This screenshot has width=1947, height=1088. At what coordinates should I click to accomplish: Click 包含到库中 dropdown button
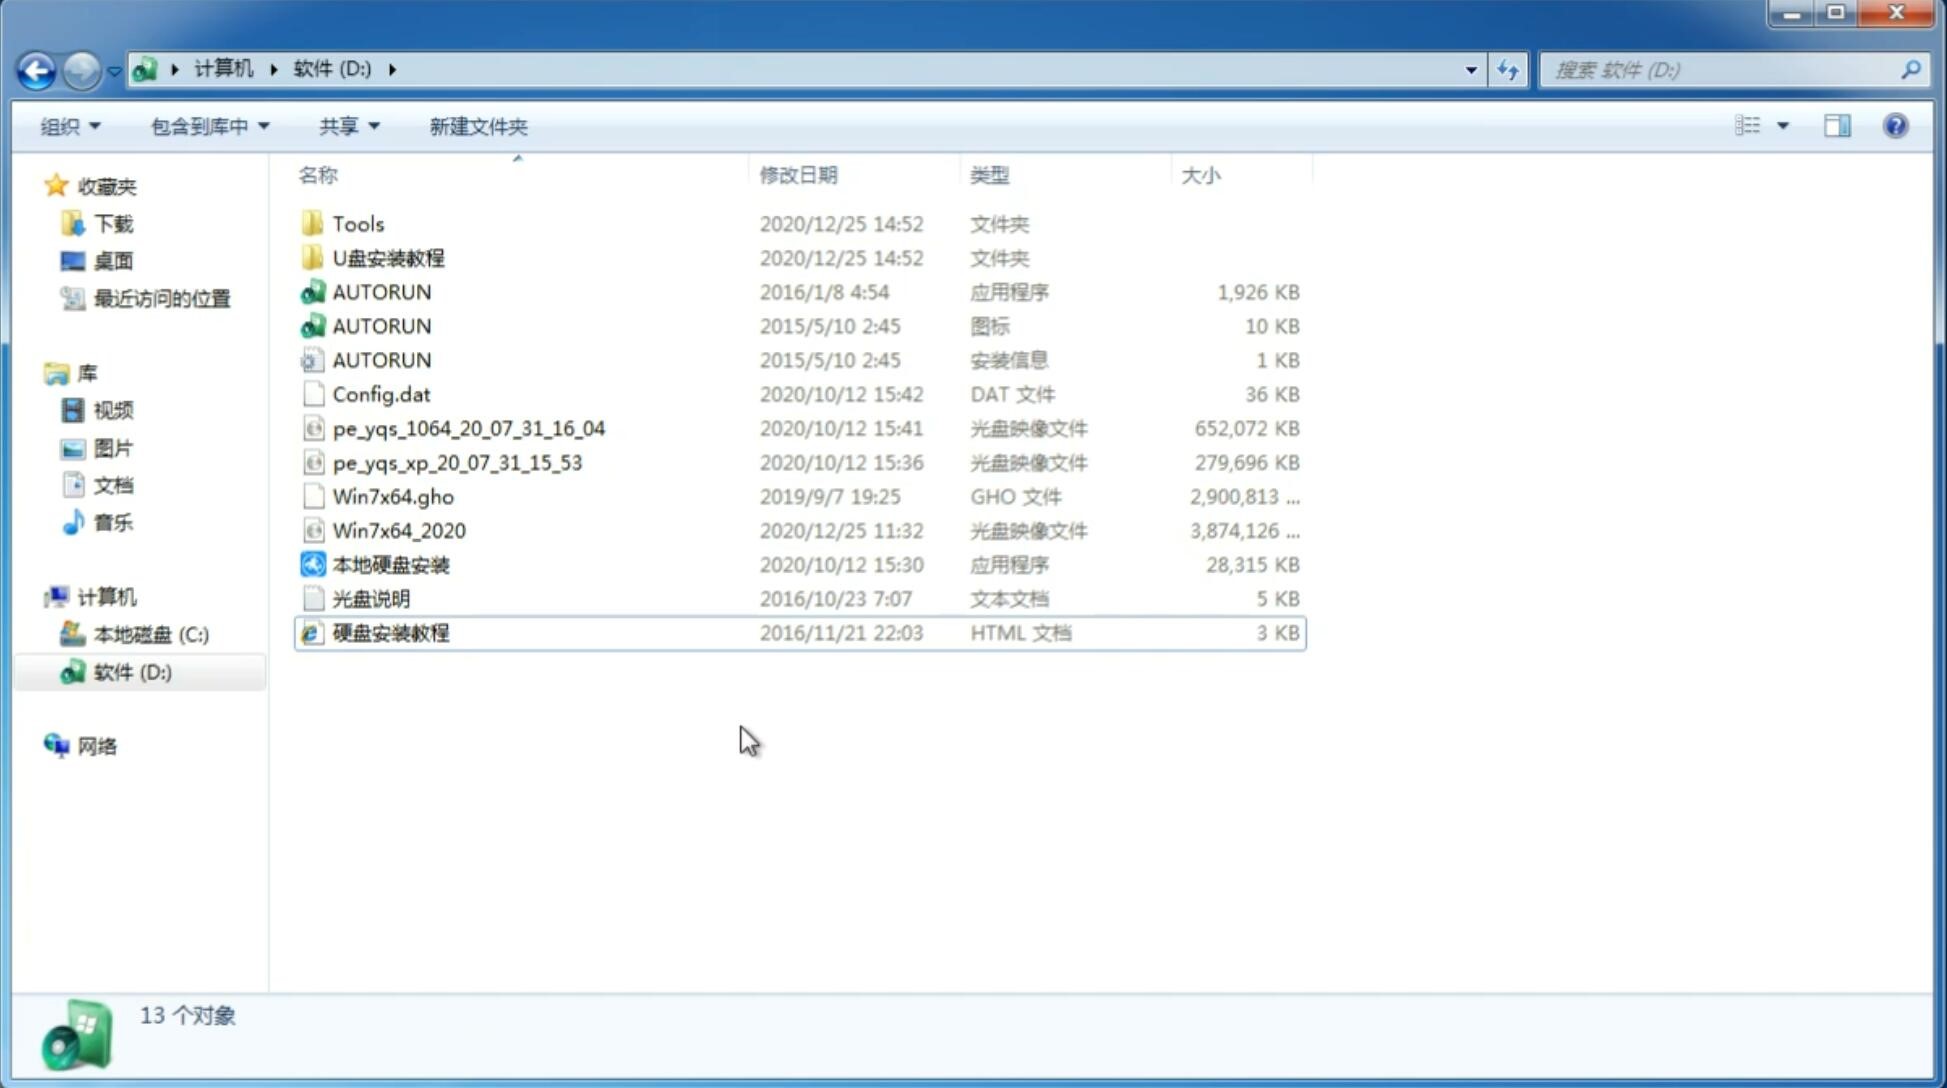(x=210, y=124)
